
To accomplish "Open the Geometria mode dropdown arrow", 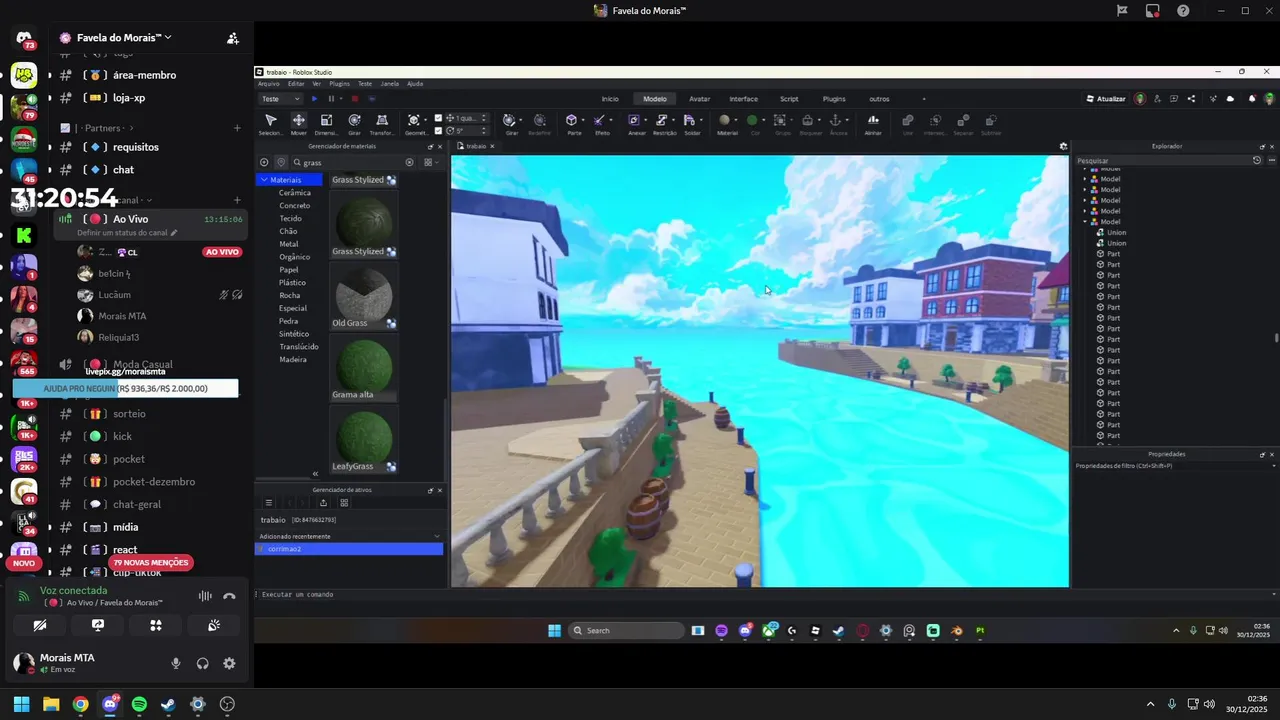I will click(427, 120).
